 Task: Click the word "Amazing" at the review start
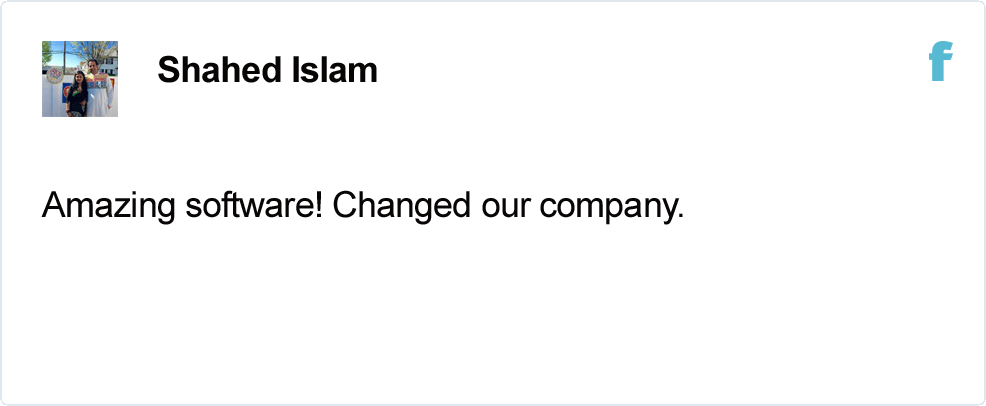tap(108, 207)
